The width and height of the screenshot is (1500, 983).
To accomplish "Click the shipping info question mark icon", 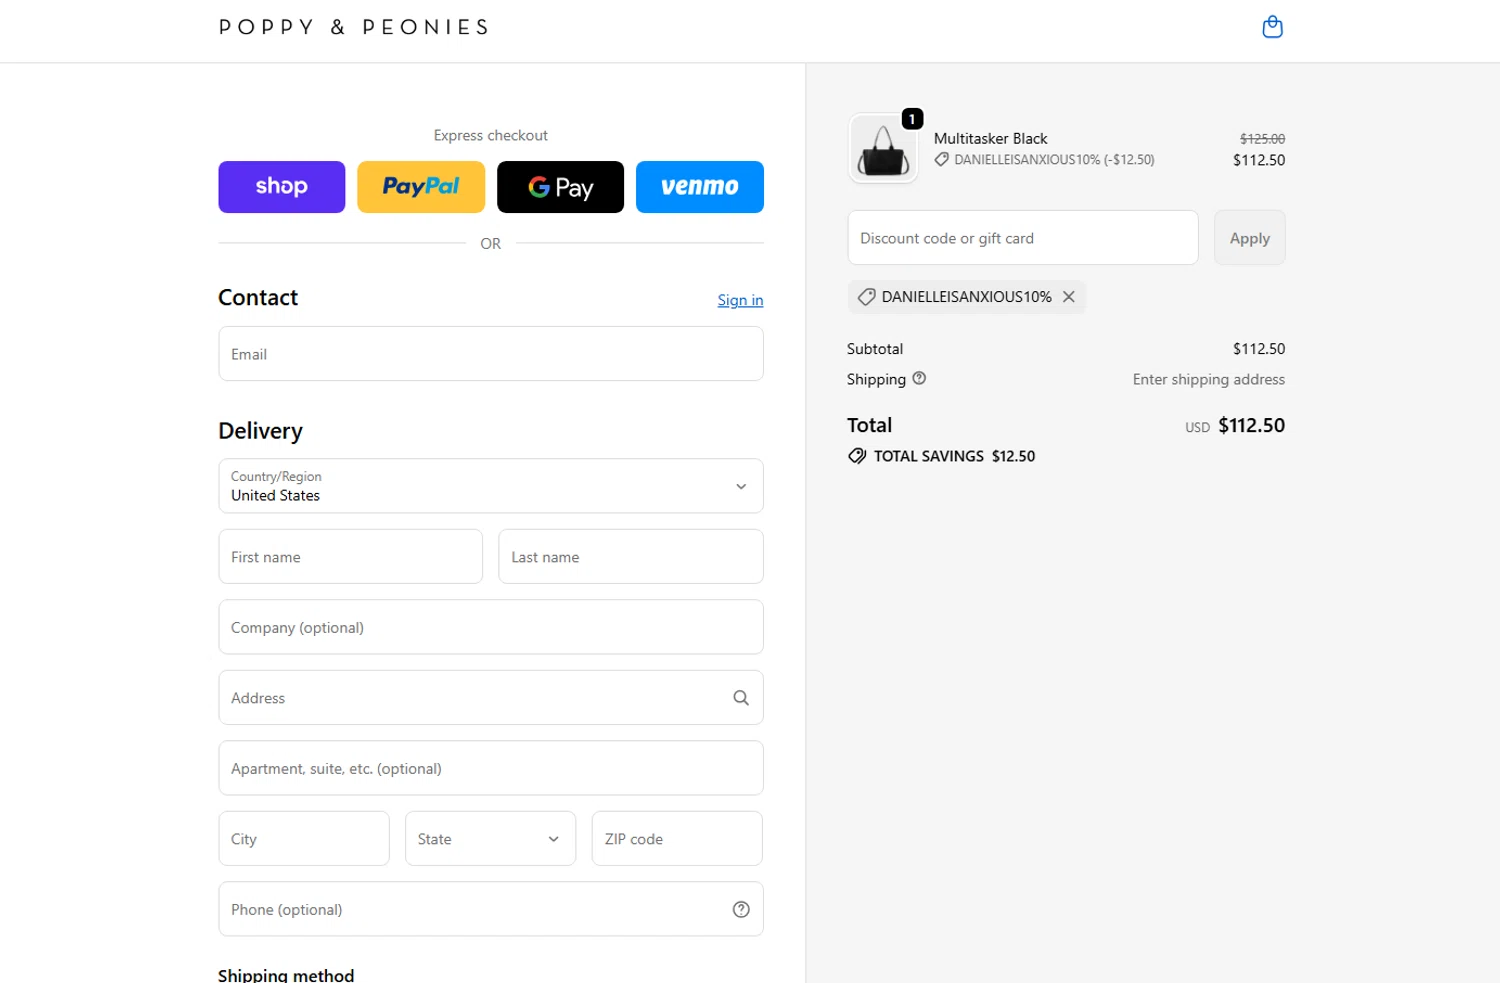I will (919, 378).
